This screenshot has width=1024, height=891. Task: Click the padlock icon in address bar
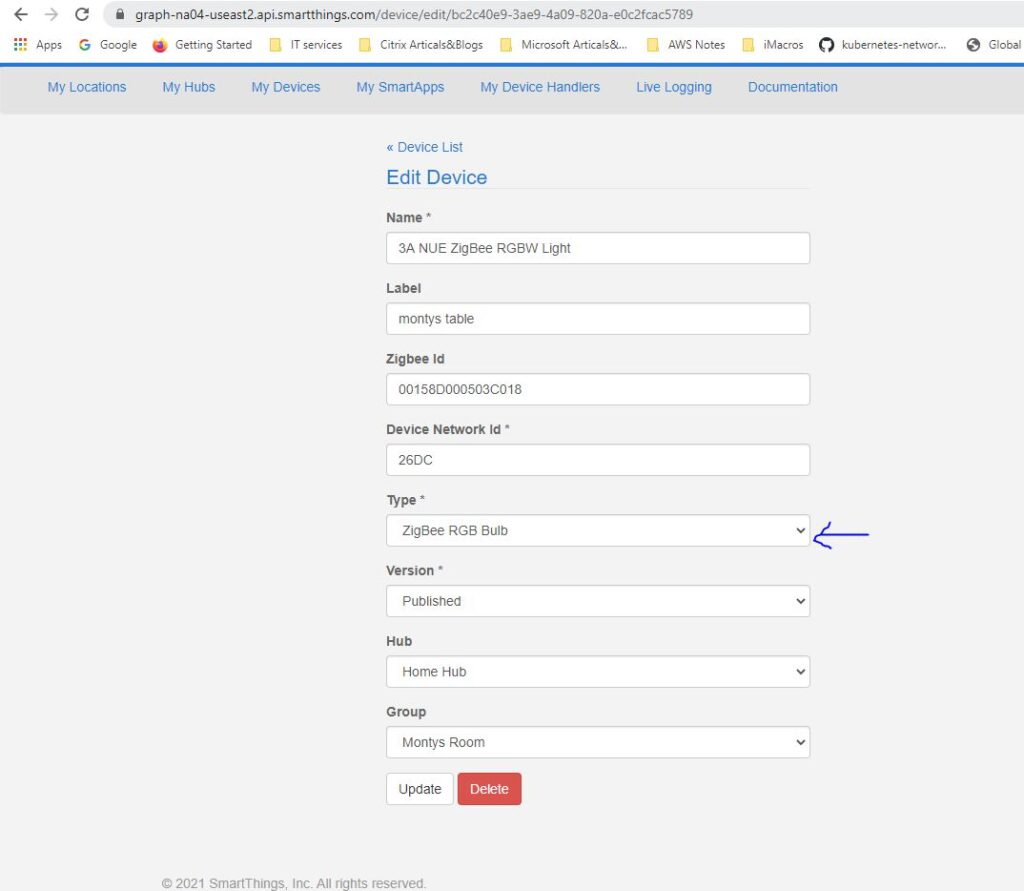pos(120,14)
